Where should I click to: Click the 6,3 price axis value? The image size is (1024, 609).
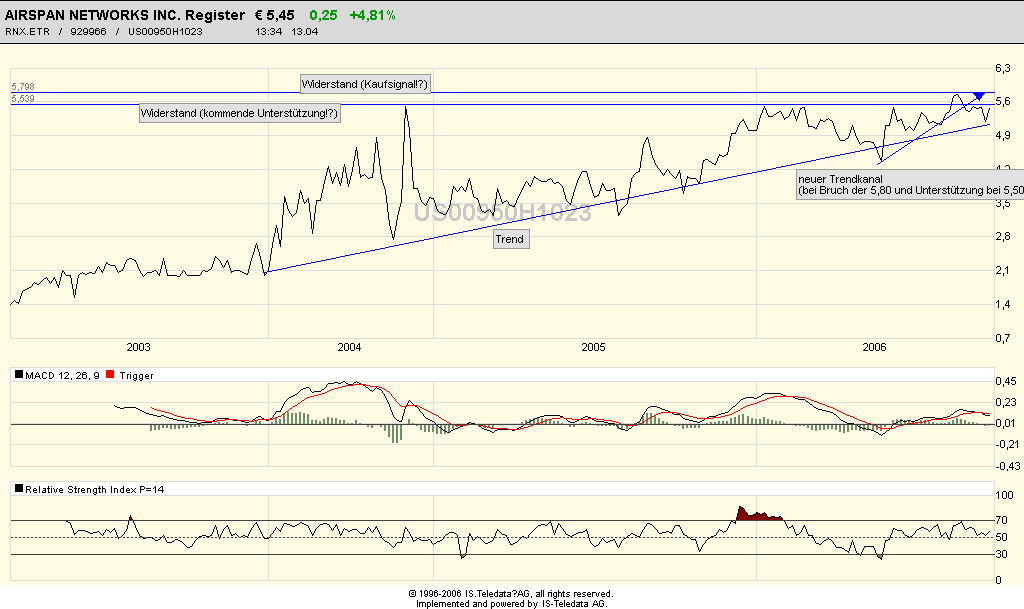coord(1002,68)
